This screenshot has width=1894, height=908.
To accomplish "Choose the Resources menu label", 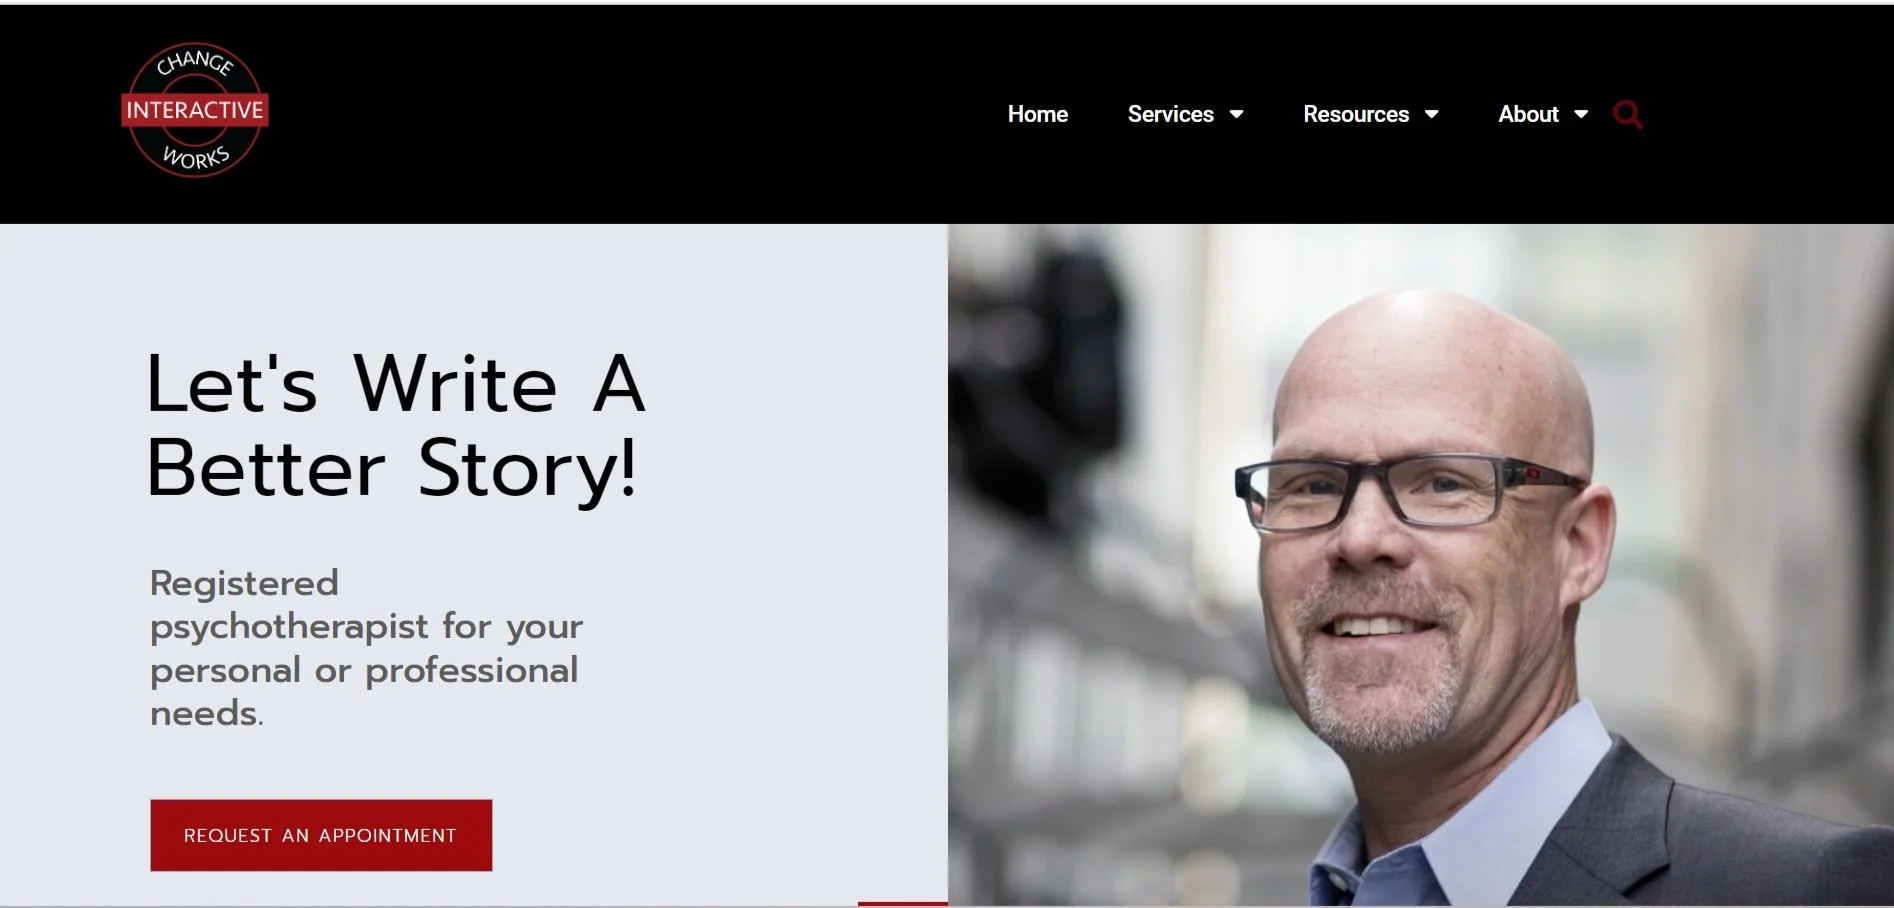I will tap(1355, 114).
